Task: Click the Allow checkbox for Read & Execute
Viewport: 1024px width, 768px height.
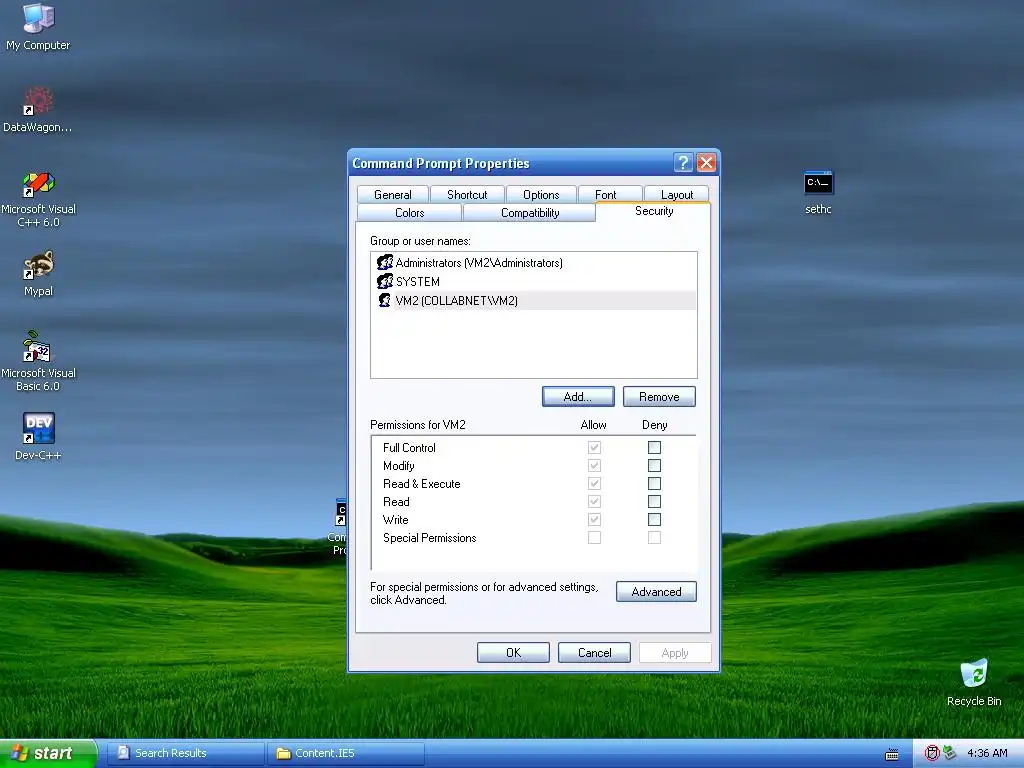Action: coord(594,483)
